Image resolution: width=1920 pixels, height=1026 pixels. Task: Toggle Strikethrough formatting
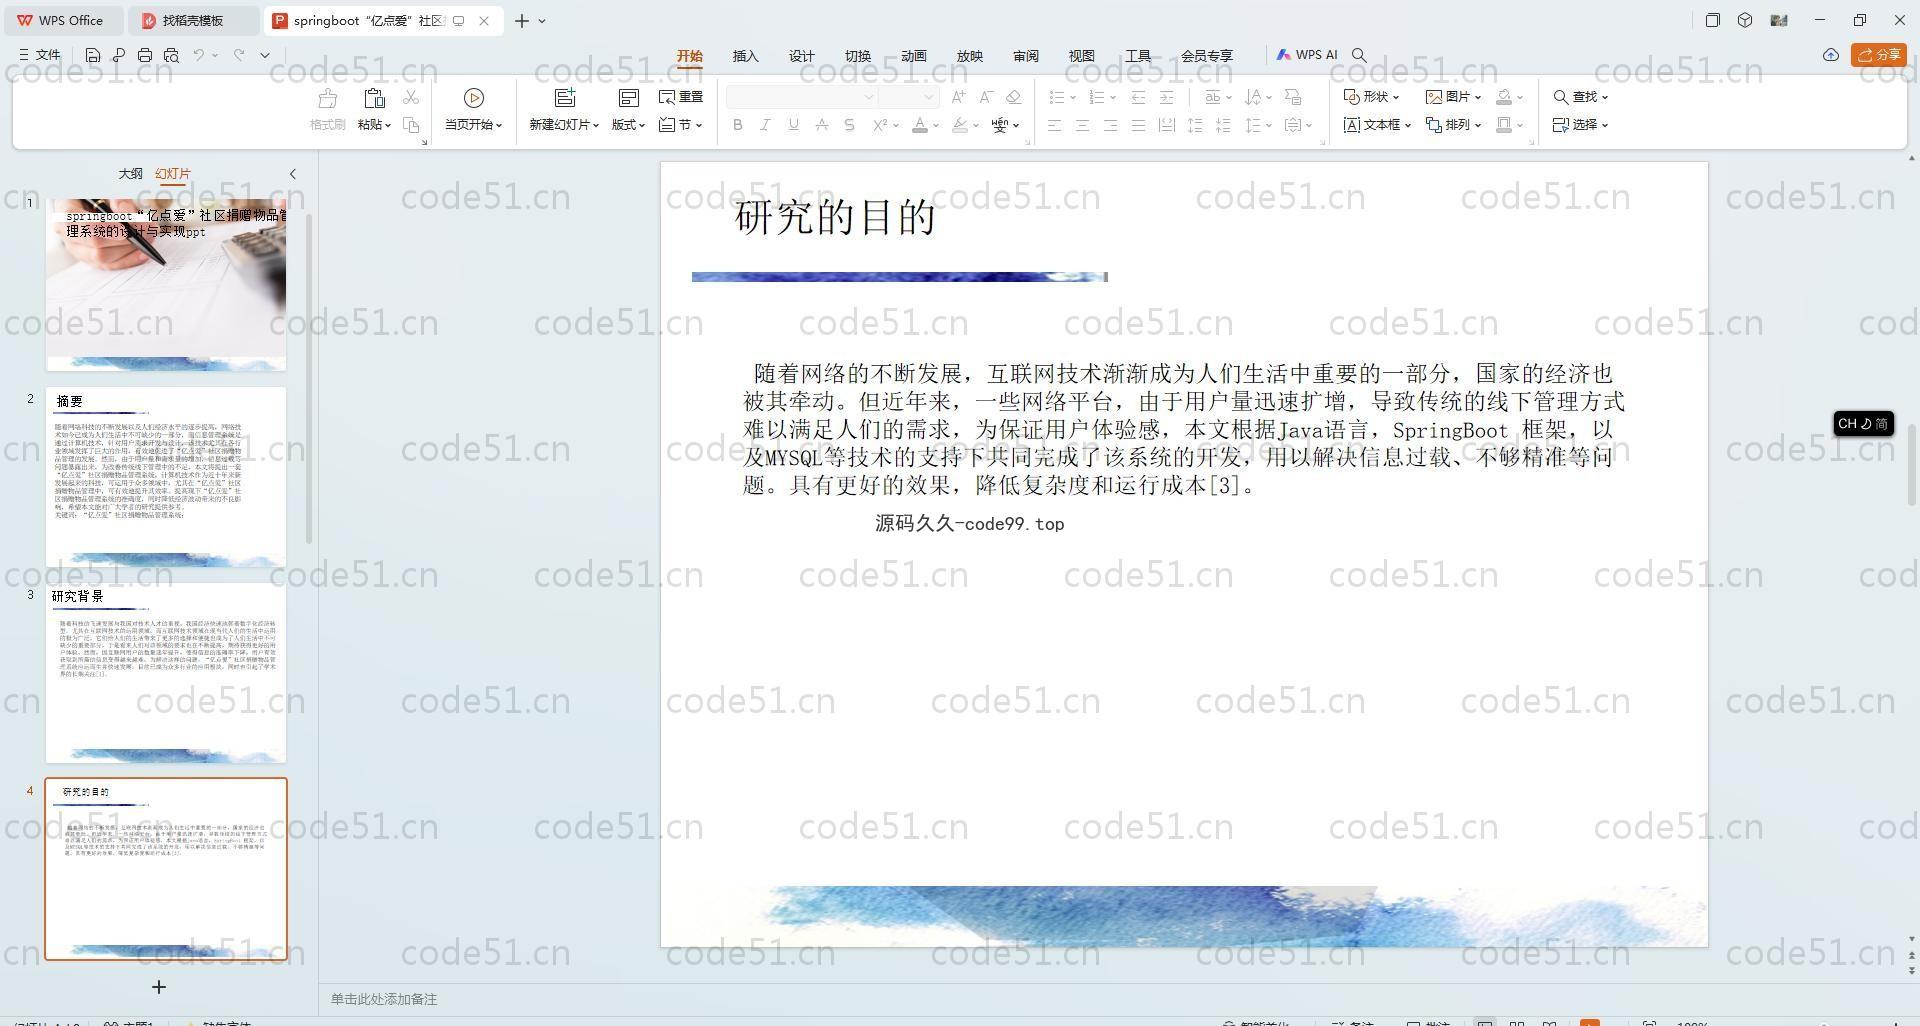click(x=821, y=125)
